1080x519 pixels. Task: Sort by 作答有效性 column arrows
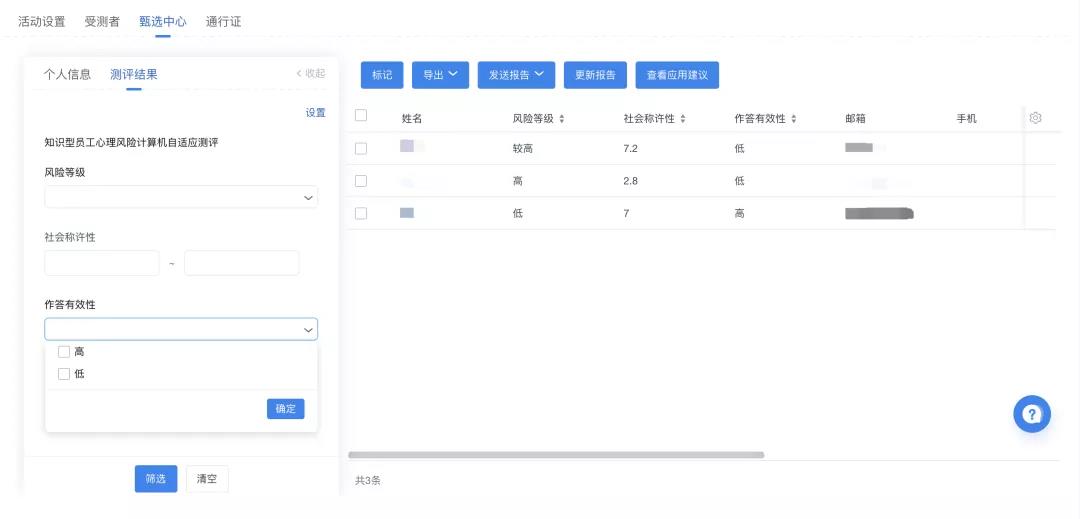pos(794,119)
